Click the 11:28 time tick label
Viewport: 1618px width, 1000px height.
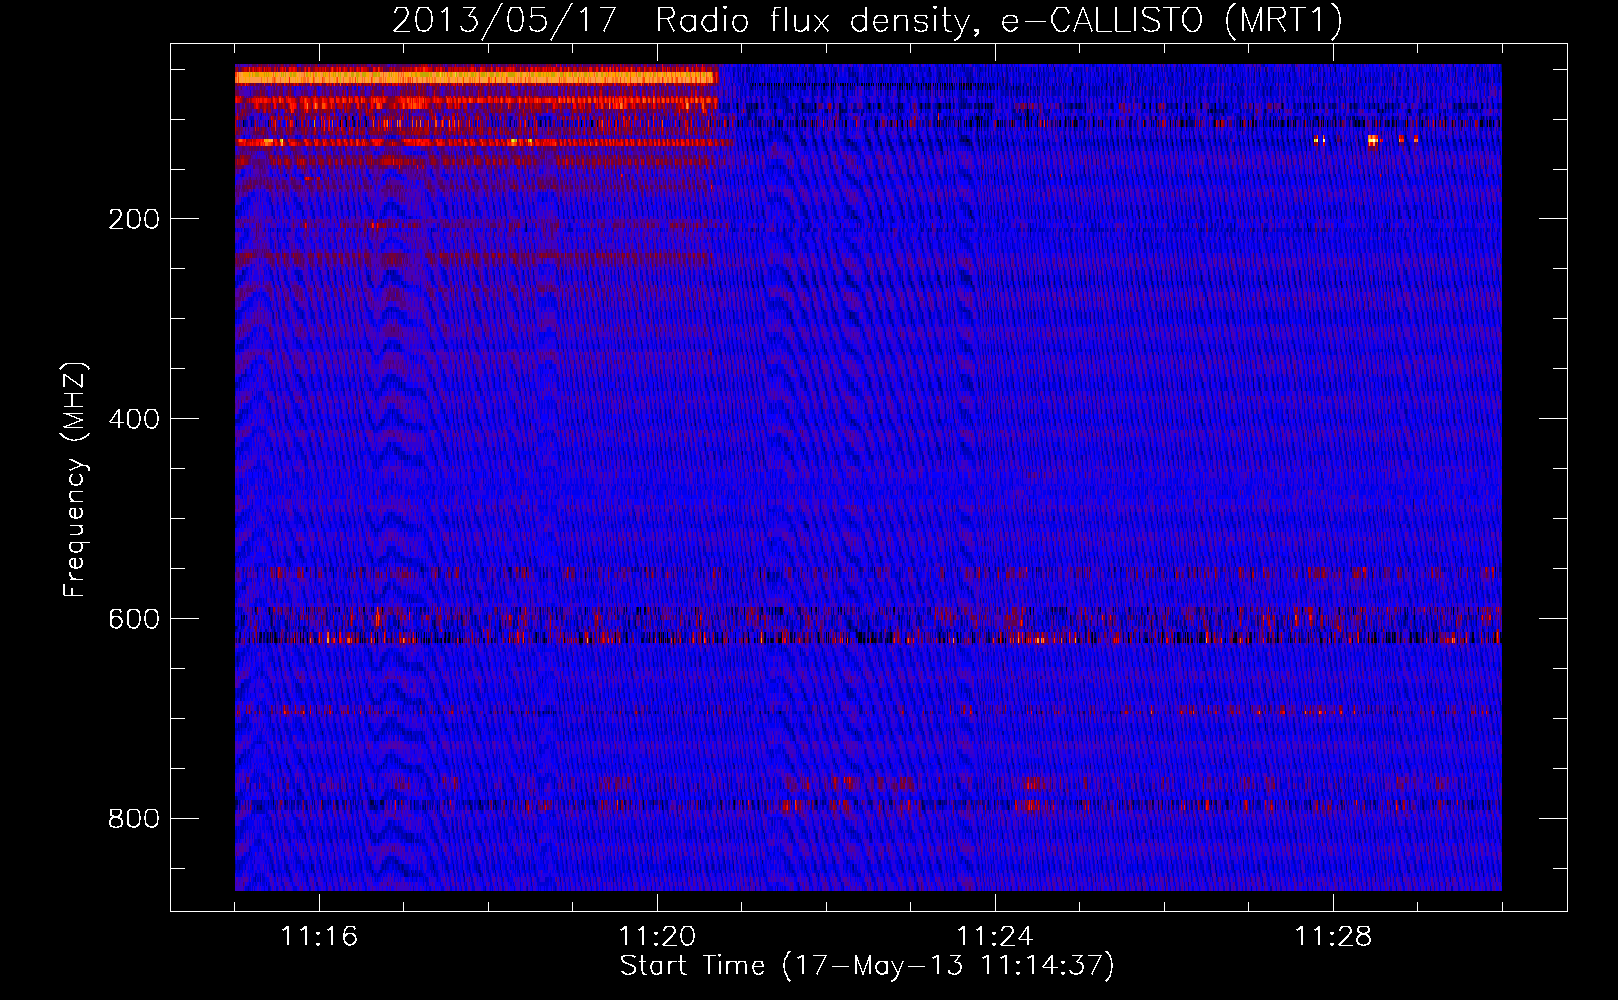[1333, 936]
